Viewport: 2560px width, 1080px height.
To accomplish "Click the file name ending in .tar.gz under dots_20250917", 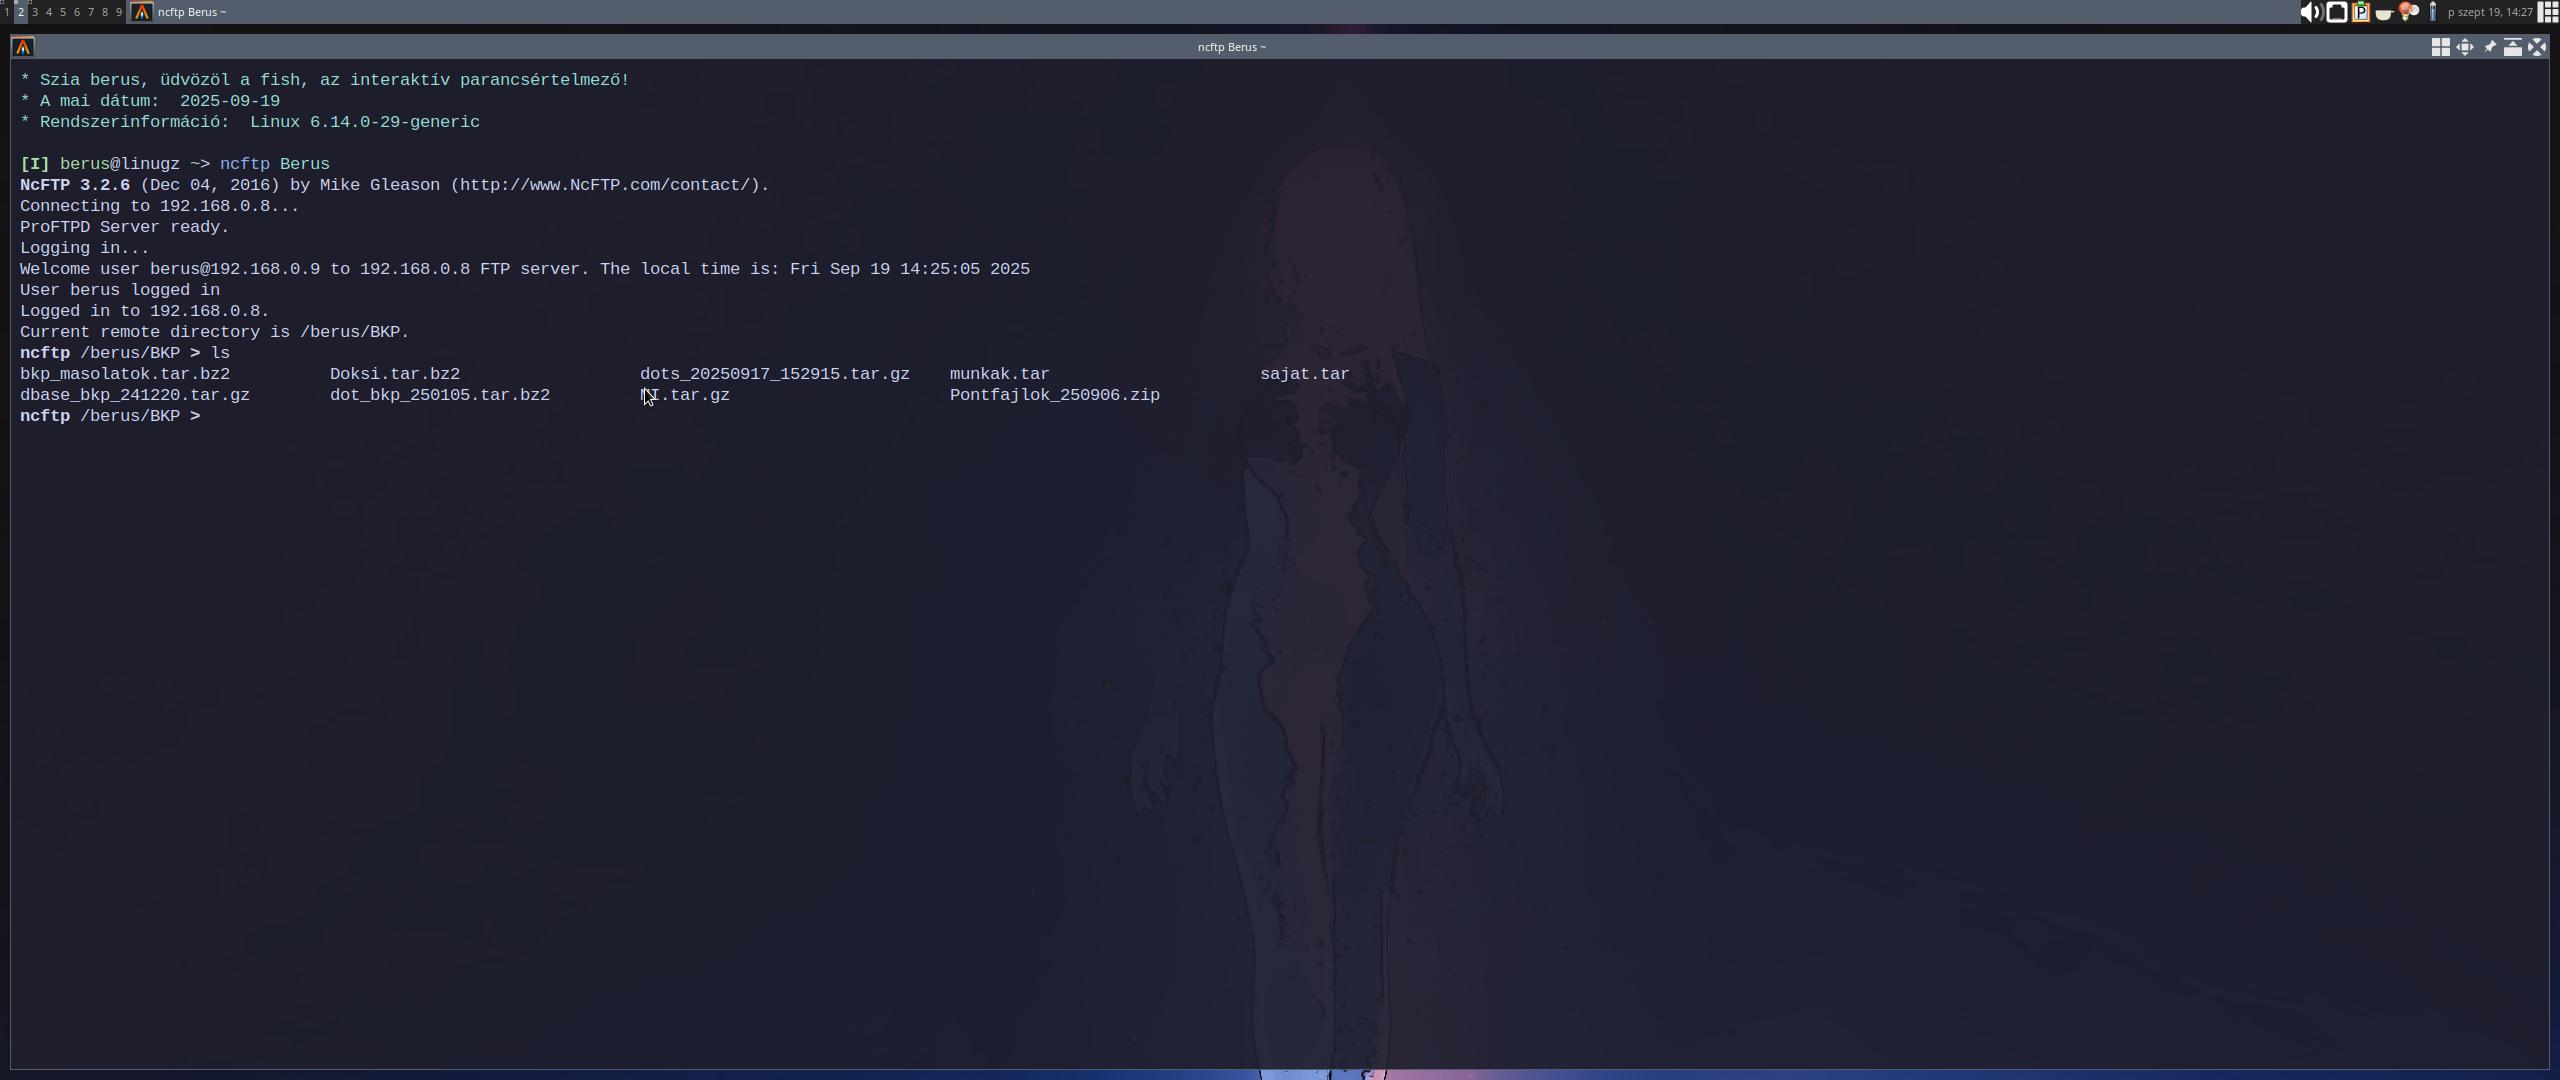I will tap(685, 395).
